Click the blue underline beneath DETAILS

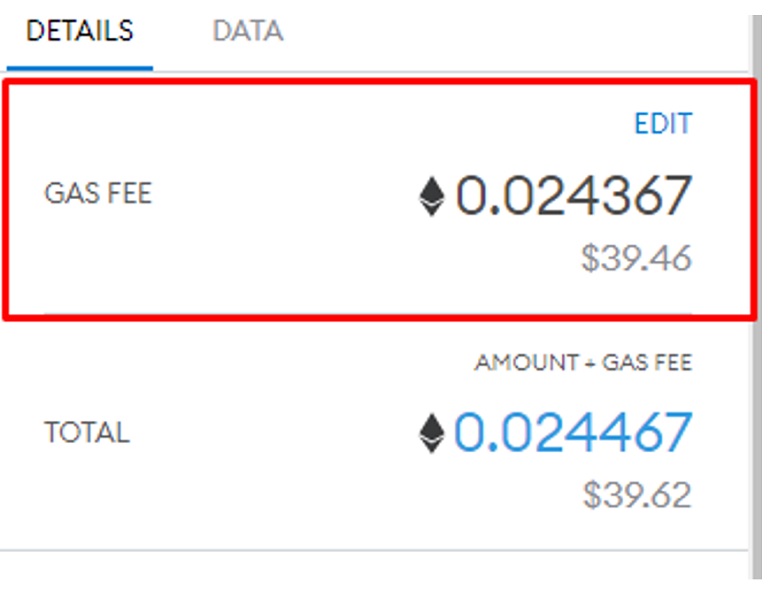[79, 68]
